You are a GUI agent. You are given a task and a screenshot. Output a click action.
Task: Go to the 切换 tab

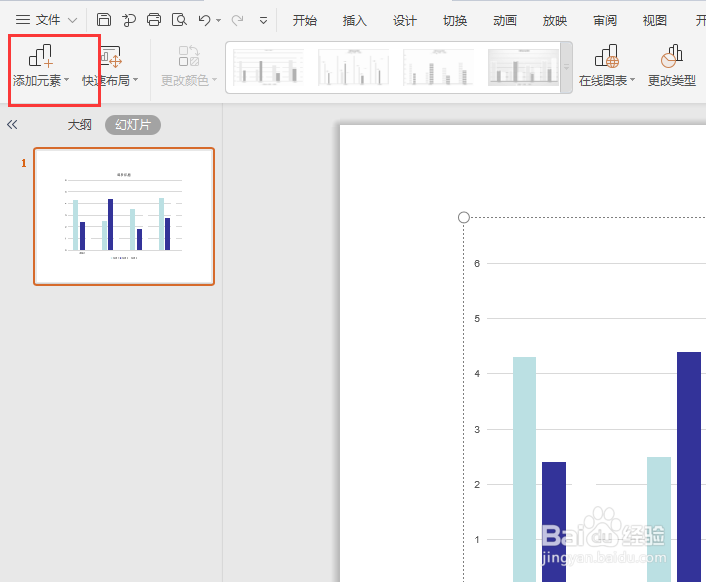point(455,20)
